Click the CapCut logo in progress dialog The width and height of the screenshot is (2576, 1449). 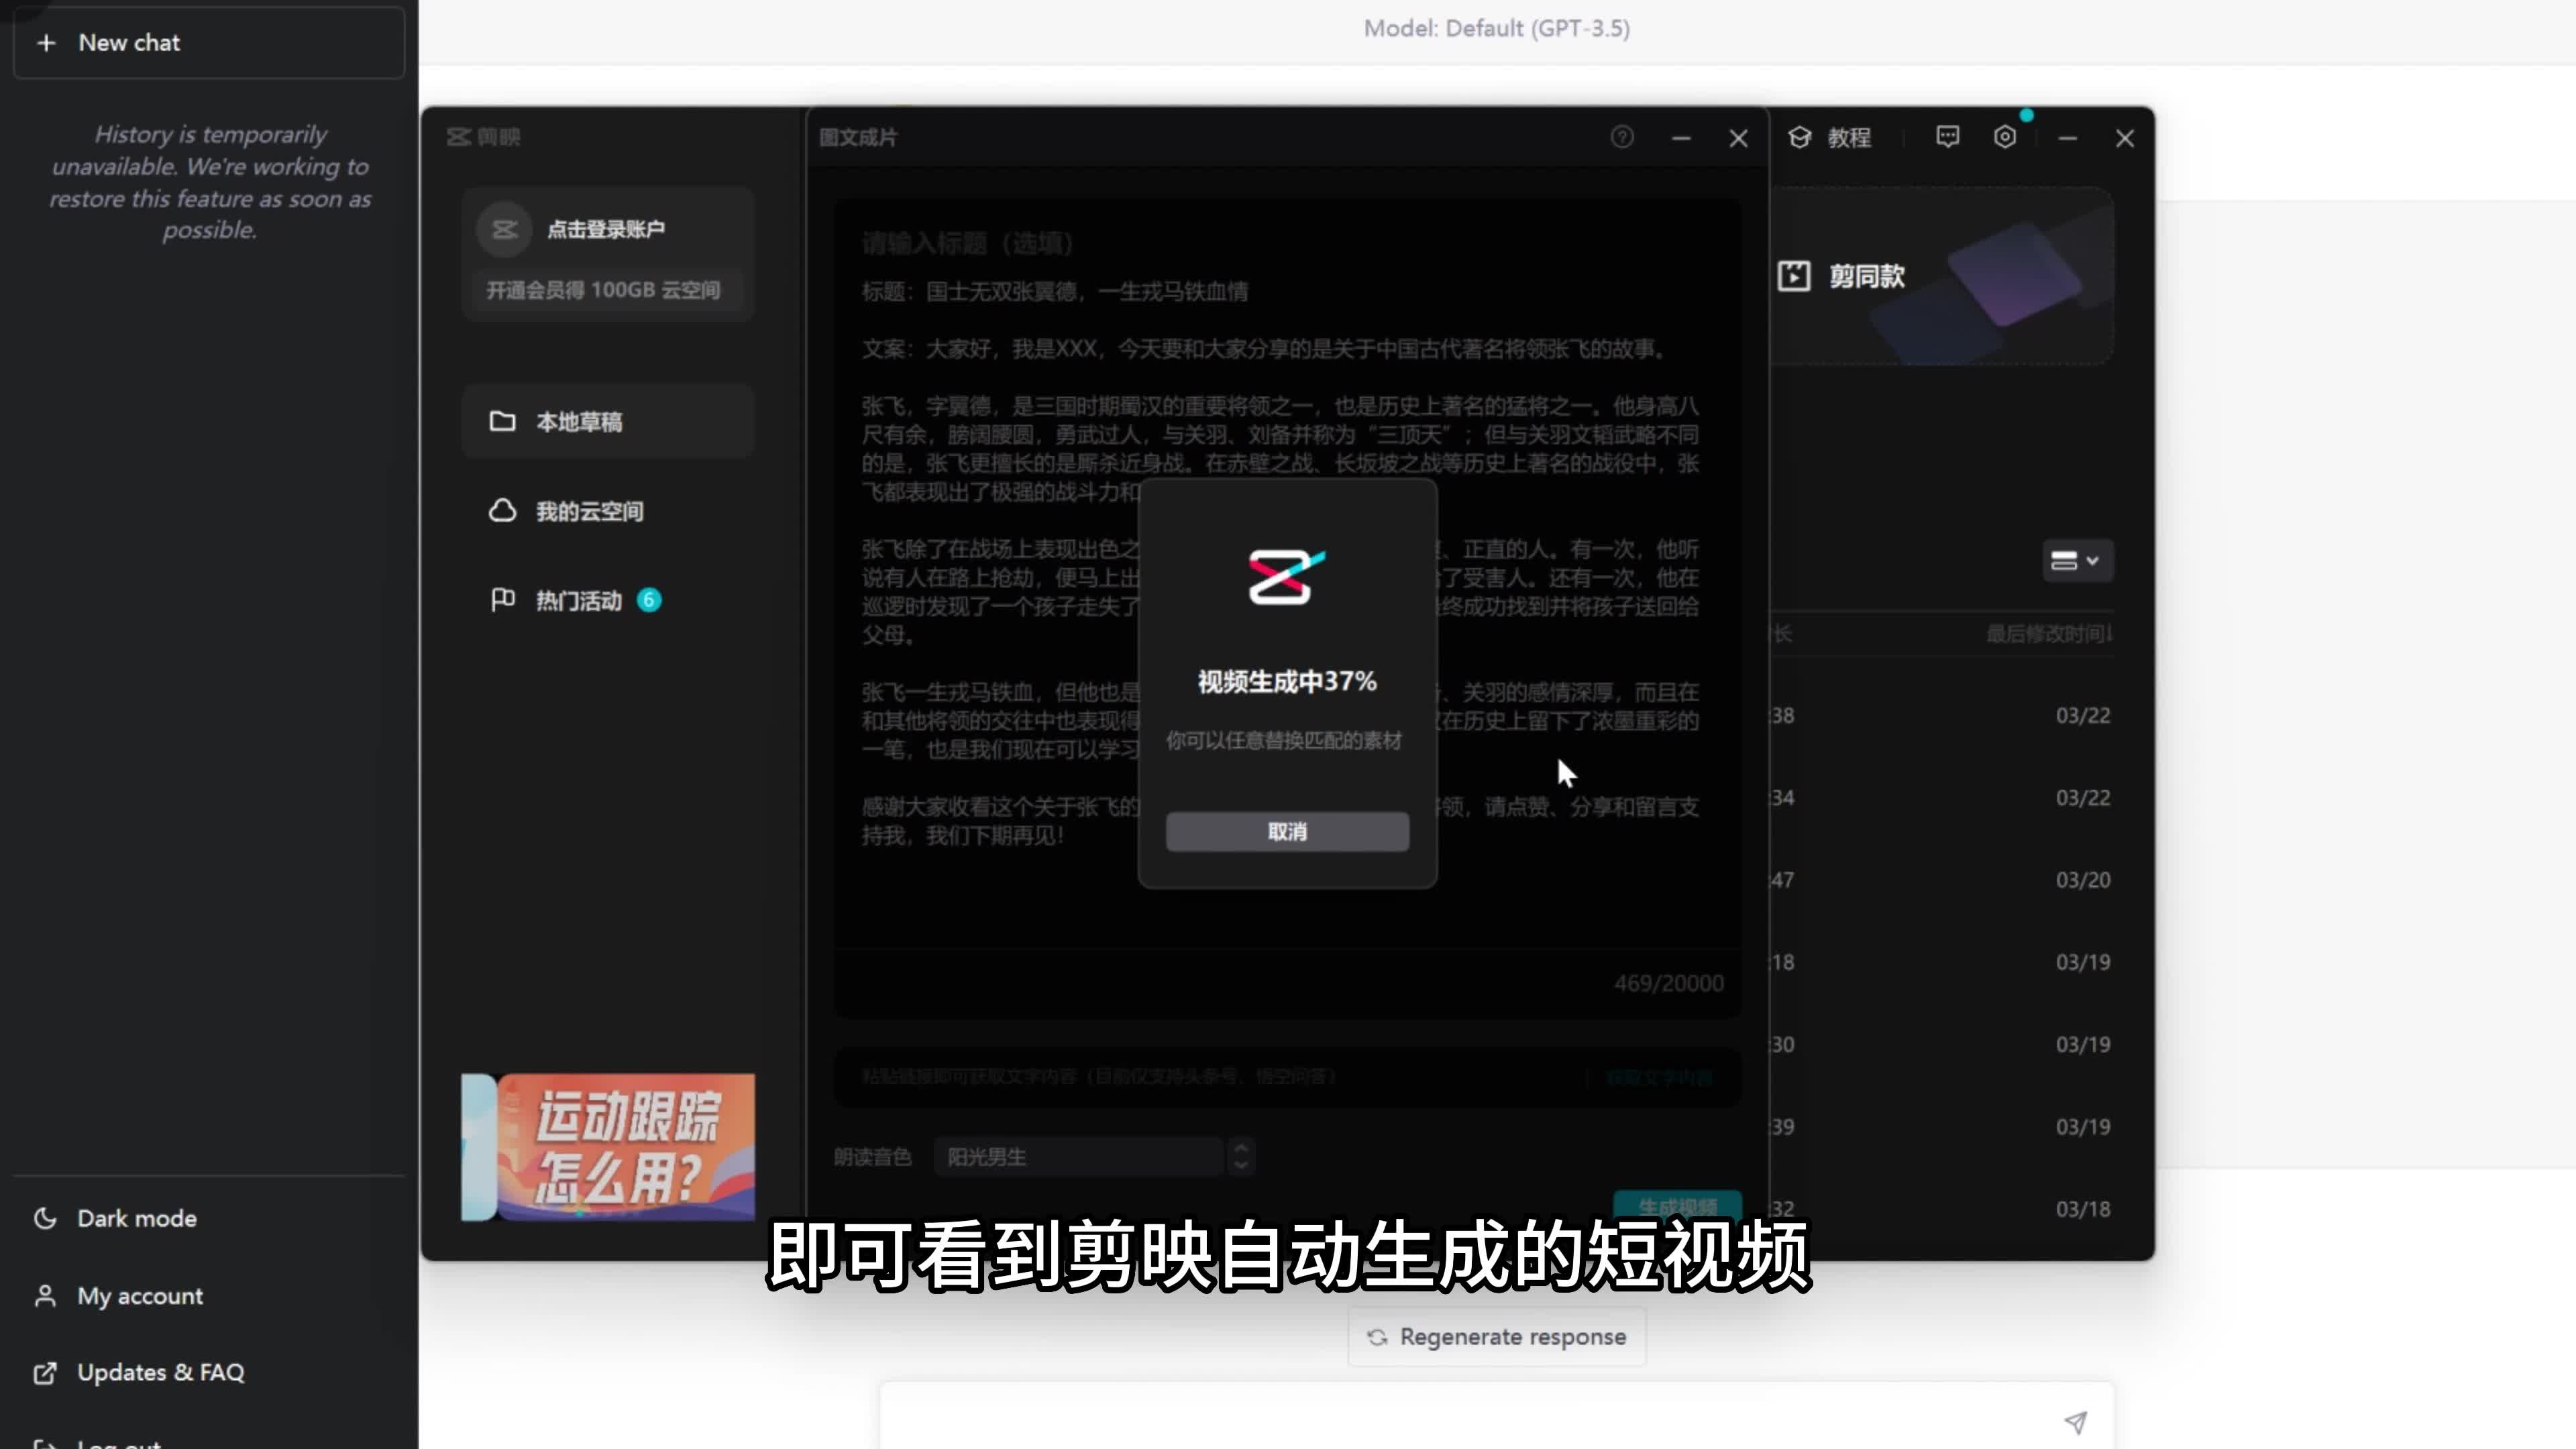[1287, 576]
